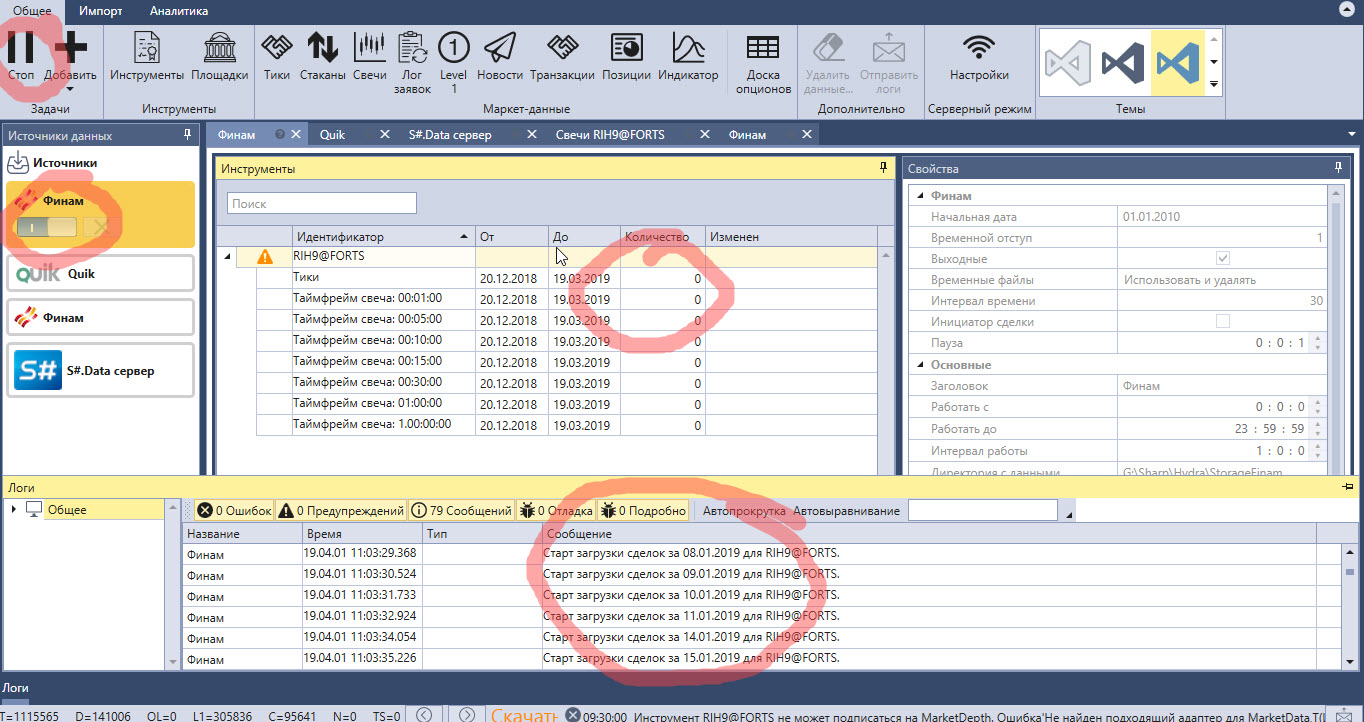Screen dimensions: 1364x722
Task: Select the blue highlighted Visual Studio theme
Action: (1177, 63)
